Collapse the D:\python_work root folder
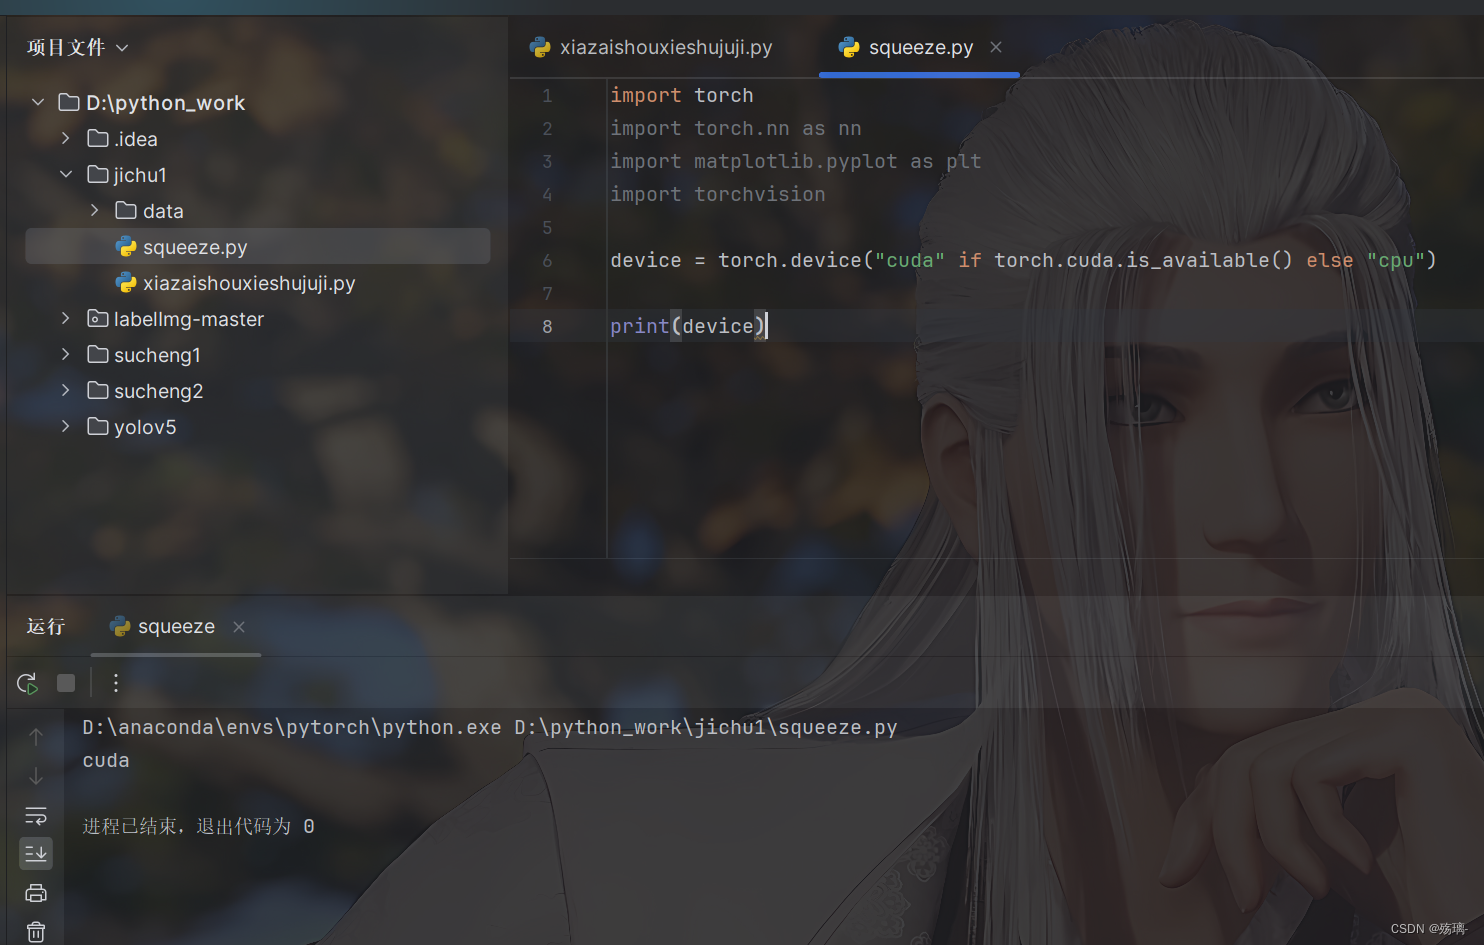Image resolution: width=1484 pixels, height=945 pixels. 38,103
